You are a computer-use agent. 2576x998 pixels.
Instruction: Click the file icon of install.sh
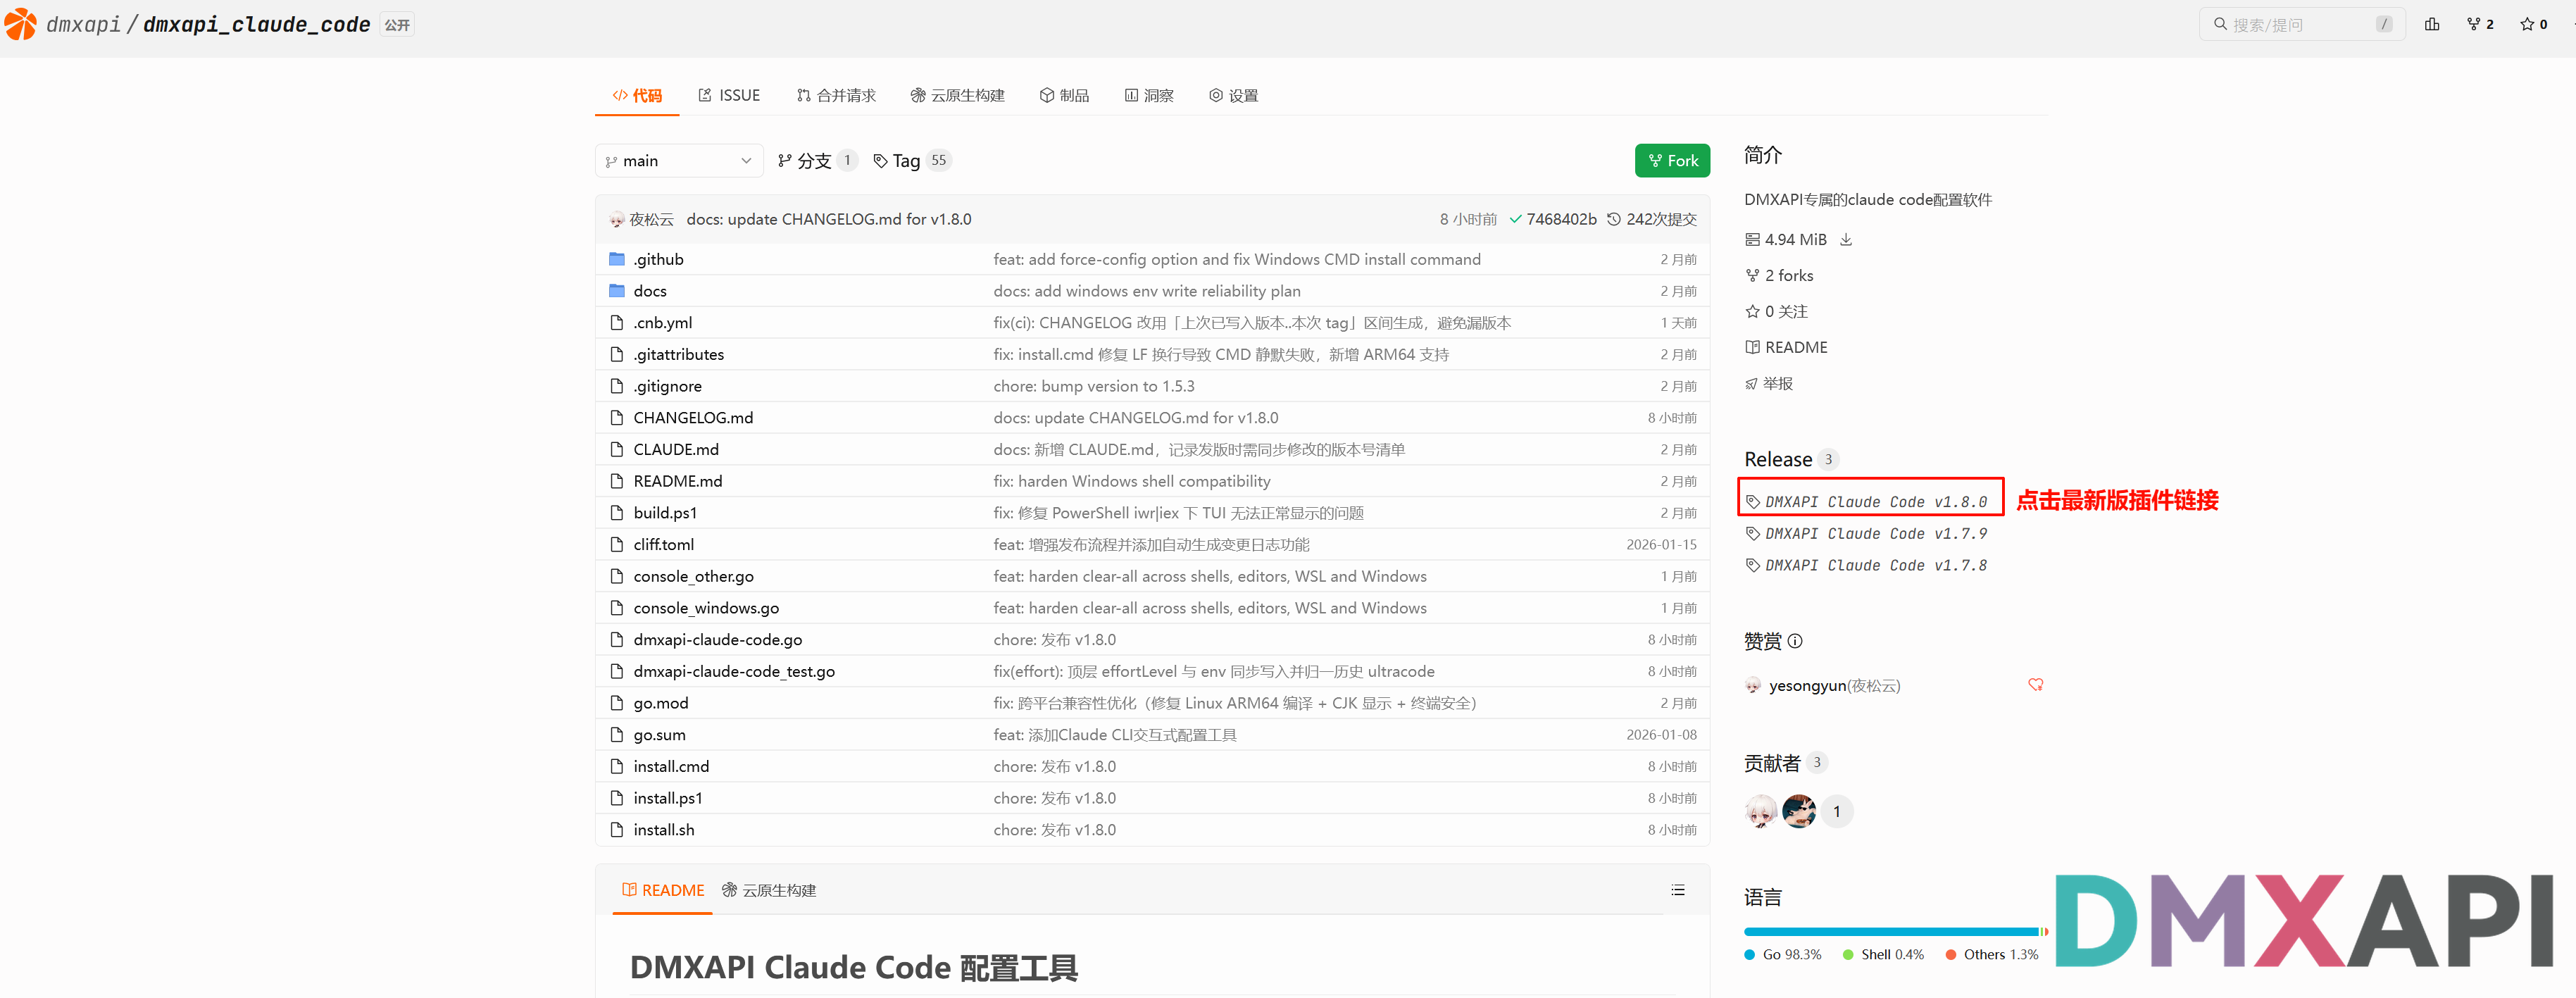pyautogui.click(x=617, y=830)
